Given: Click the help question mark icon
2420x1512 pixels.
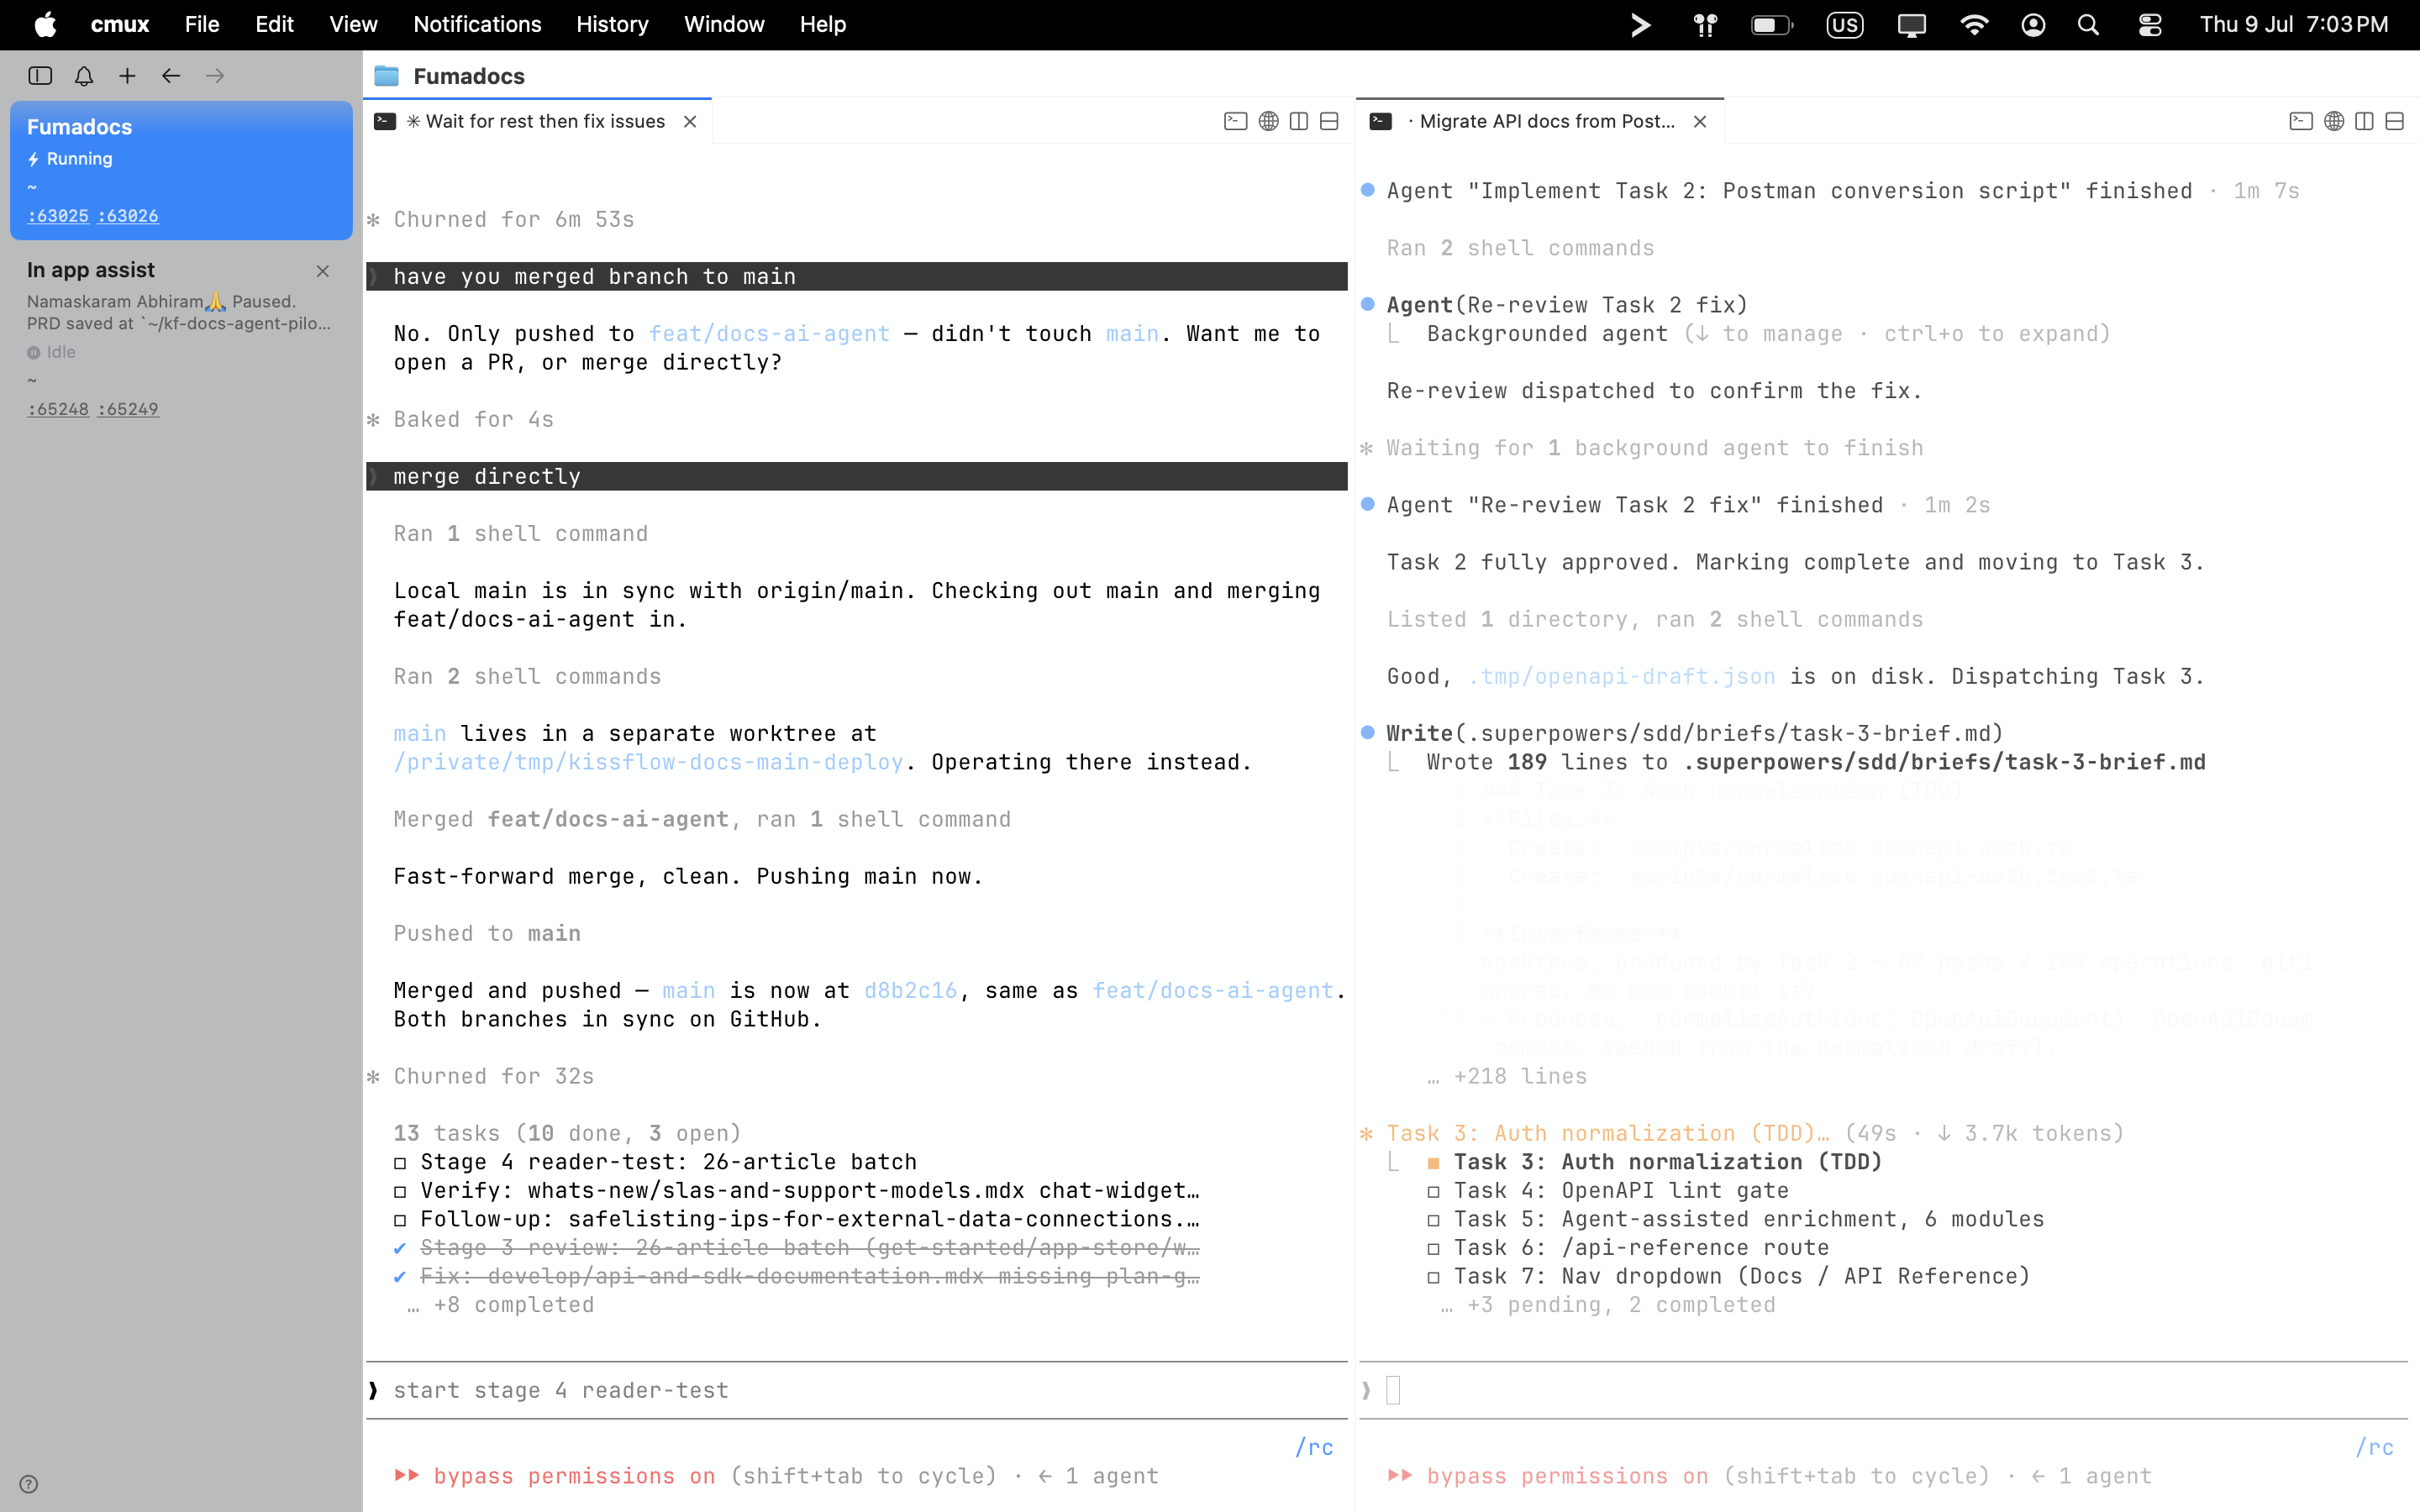Looking at the screenshot, I should tap(29, 1484).
